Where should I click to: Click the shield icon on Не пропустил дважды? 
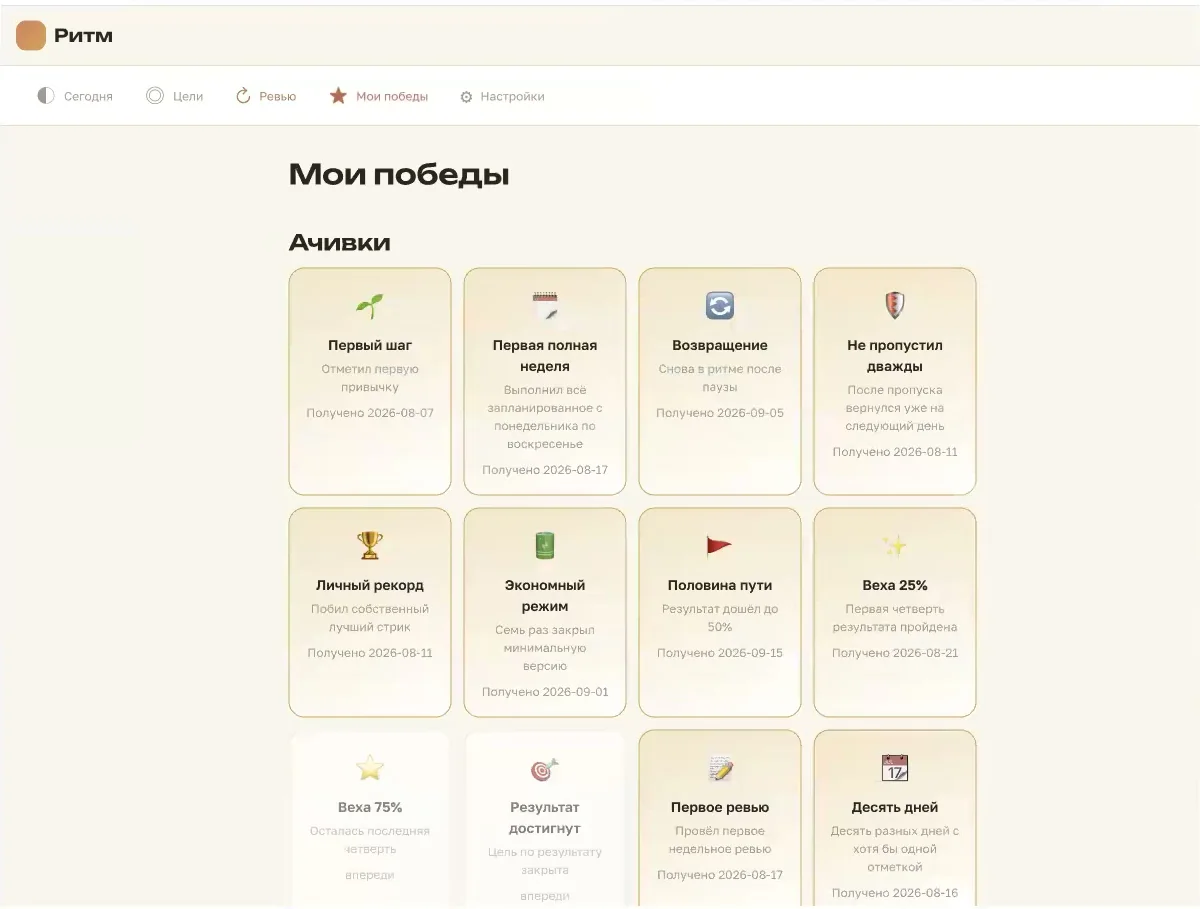coord(895,306)
